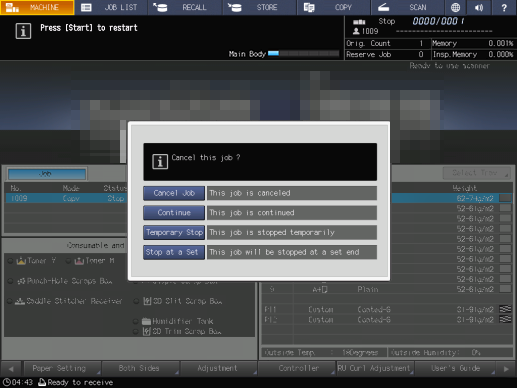Select job 1009 row in job list
The width and height of the screenshot is (517, 388).
(66, 198)
